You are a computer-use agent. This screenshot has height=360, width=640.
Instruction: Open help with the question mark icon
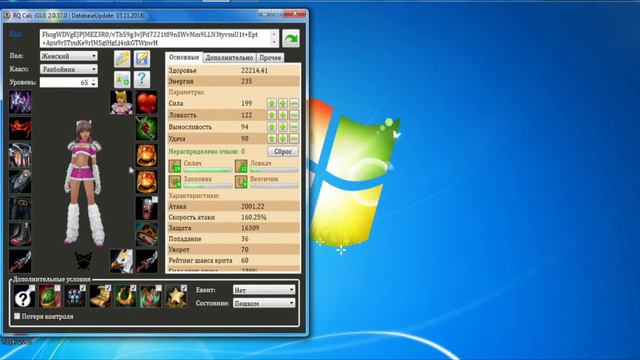click(x=142, y=79)
